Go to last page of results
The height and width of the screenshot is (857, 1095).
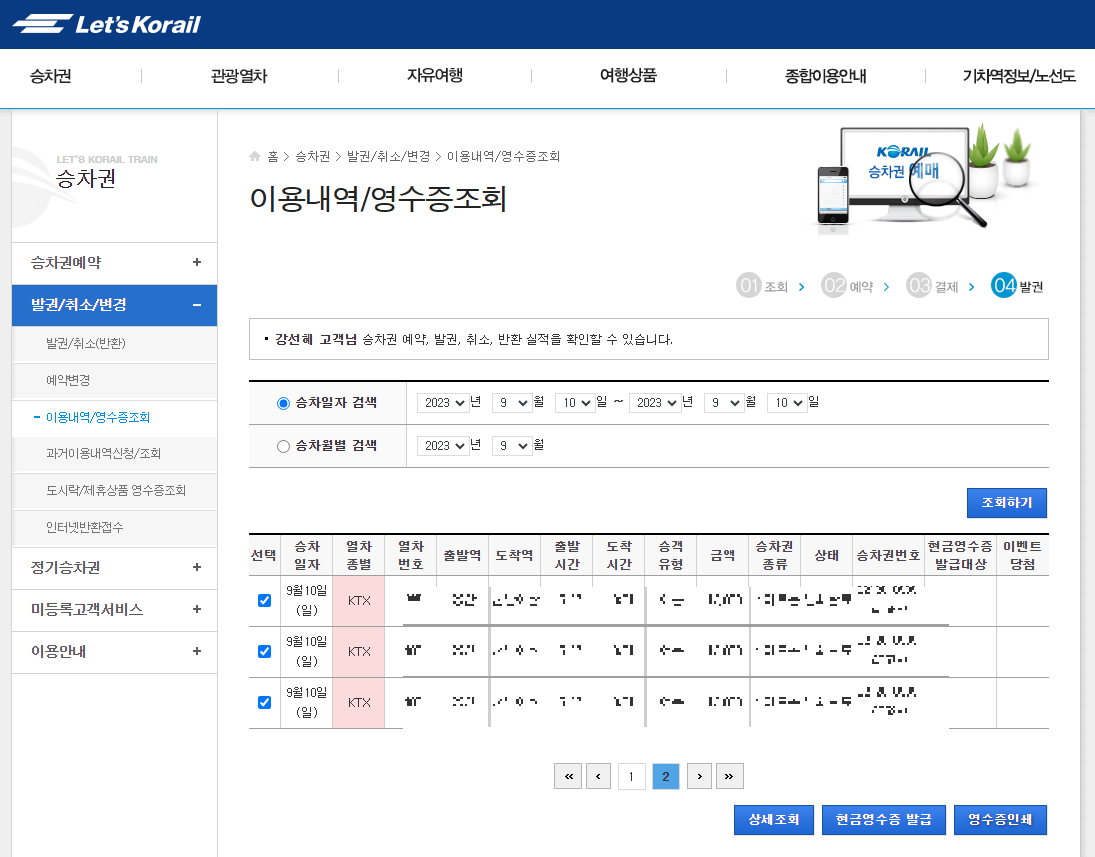click(x=729, y=776)
